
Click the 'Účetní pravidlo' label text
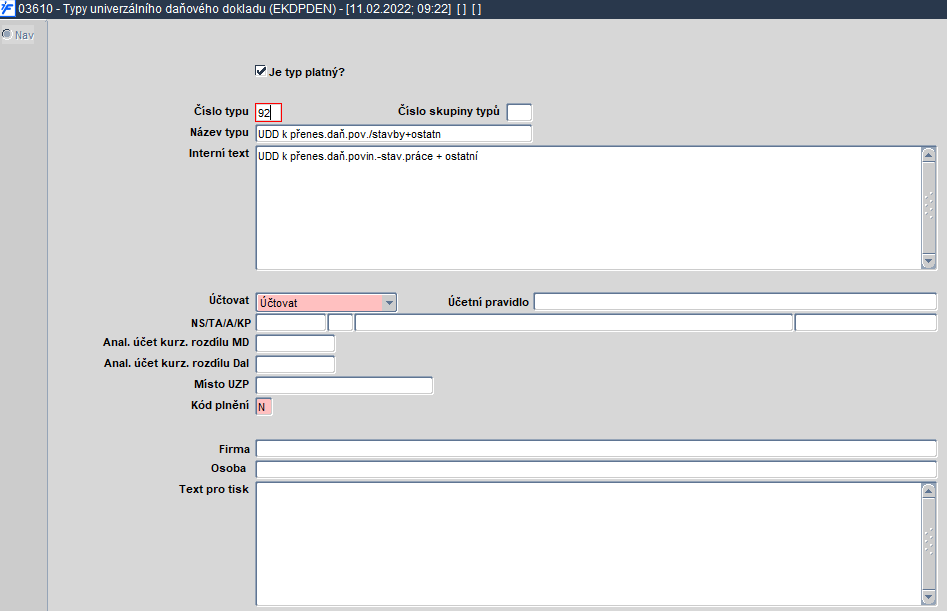pos(488,302)
